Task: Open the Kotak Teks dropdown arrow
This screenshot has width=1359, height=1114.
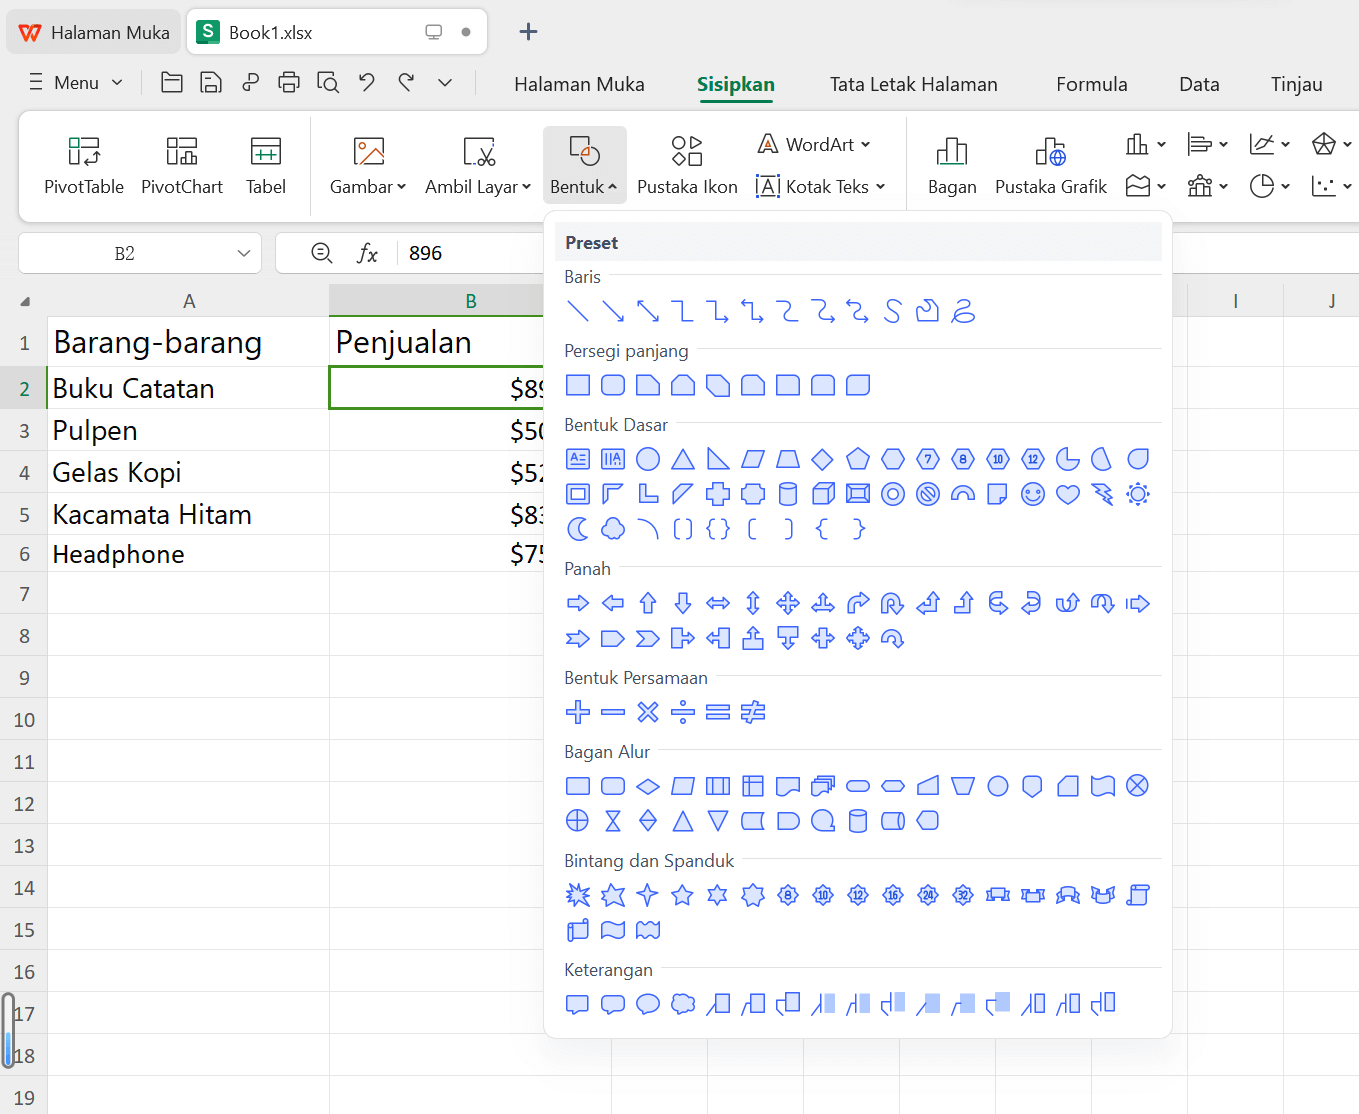Action: pos(880,186)
